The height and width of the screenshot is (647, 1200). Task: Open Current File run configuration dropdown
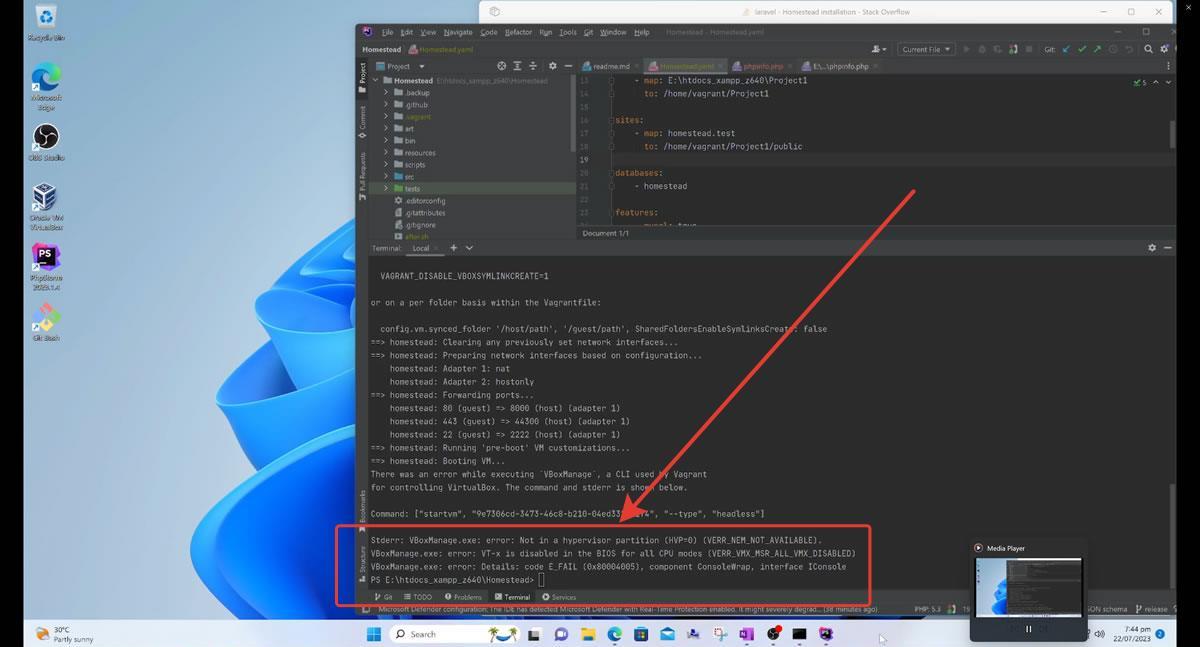[927, 49]
